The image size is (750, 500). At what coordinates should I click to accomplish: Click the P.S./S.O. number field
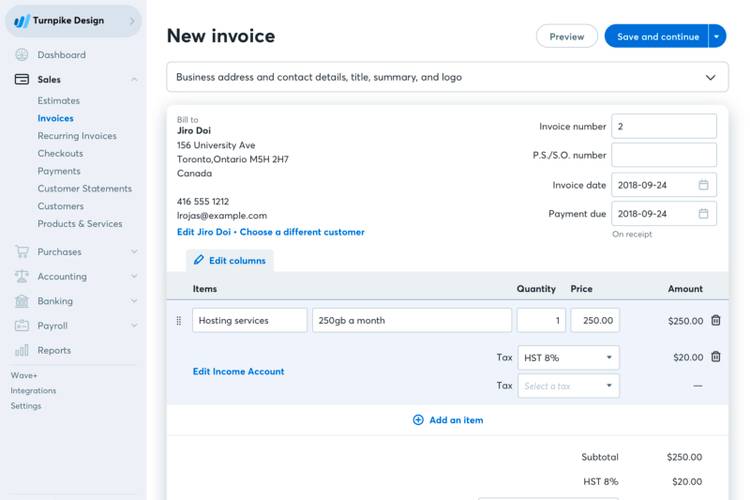coord(663,155)
